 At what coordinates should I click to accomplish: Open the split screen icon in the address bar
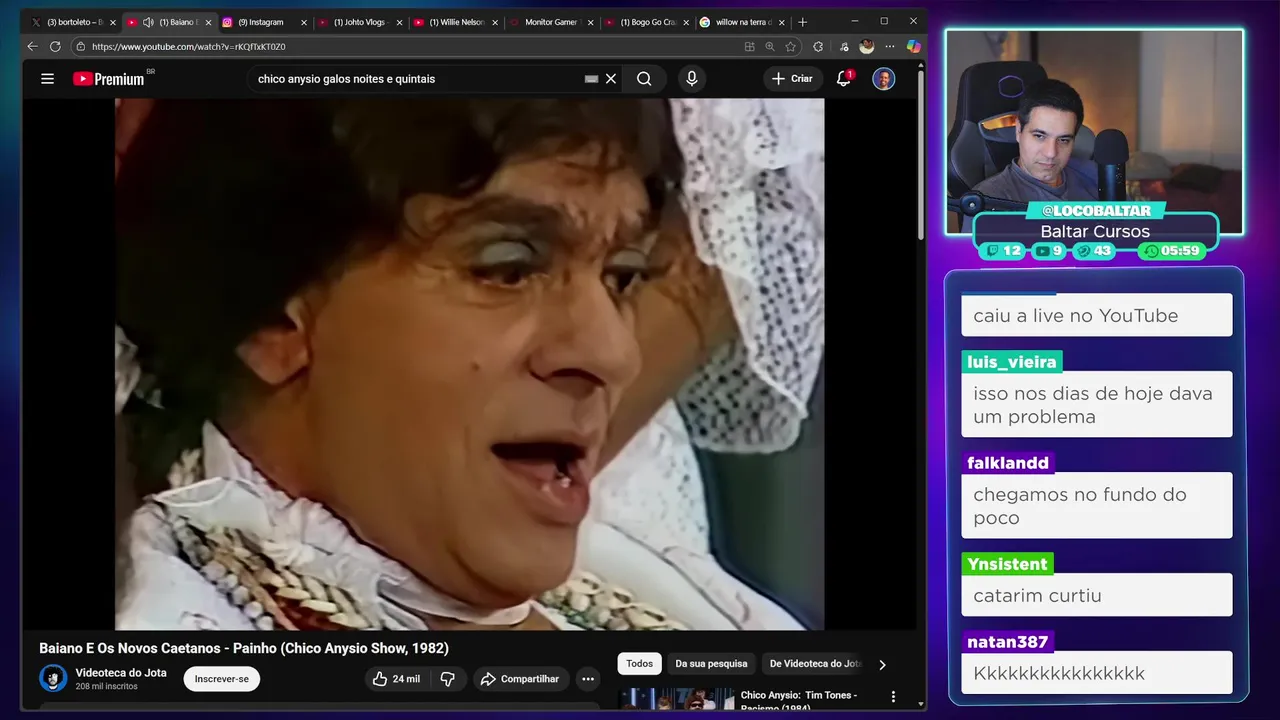pyautogui.click(x=749, y=46)
